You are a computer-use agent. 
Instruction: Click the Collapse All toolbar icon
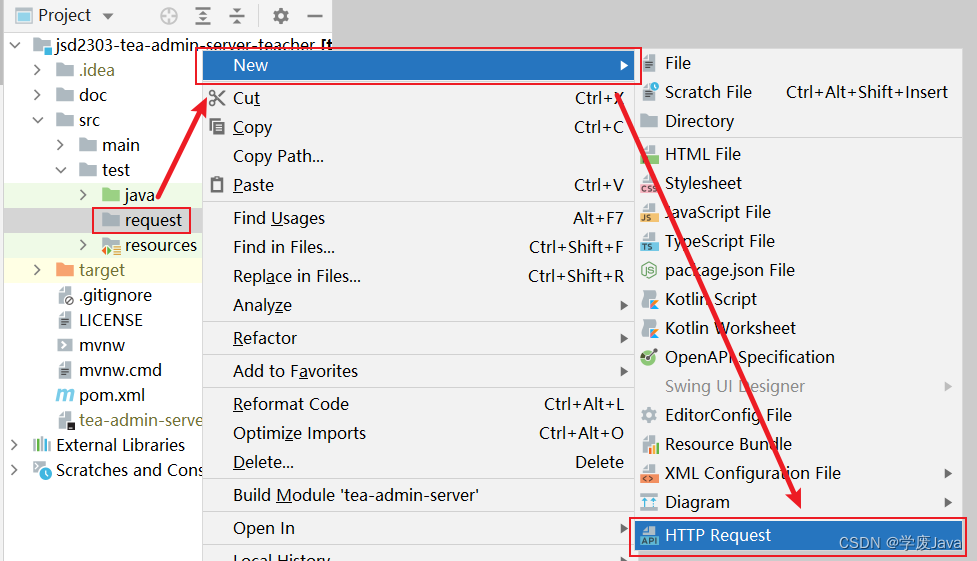tap(237, 16)
